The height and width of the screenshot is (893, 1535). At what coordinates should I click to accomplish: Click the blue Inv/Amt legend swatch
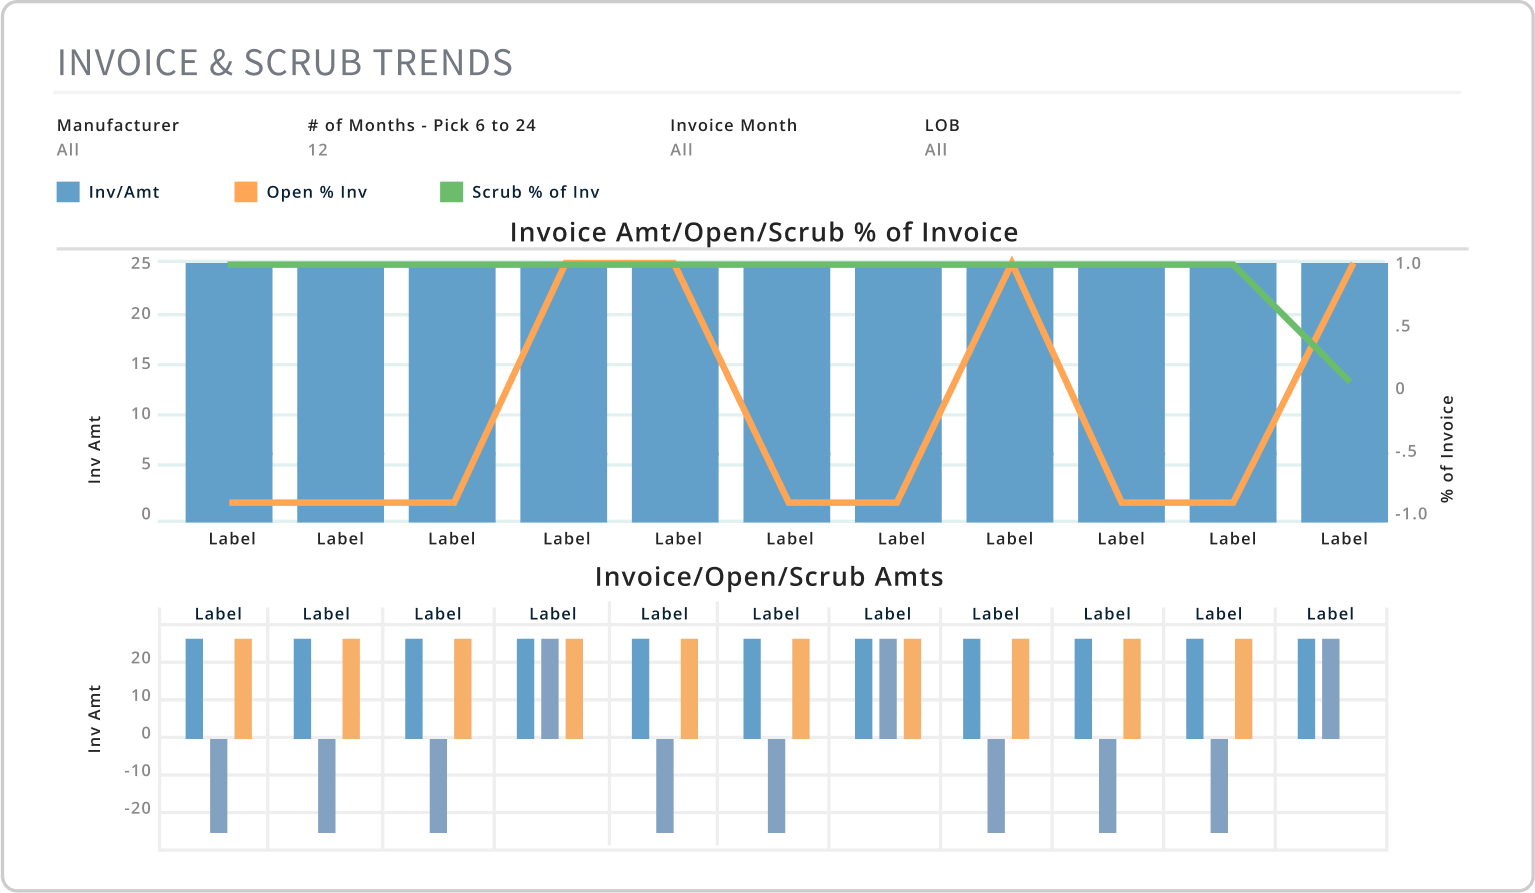(x=68, y=192)
